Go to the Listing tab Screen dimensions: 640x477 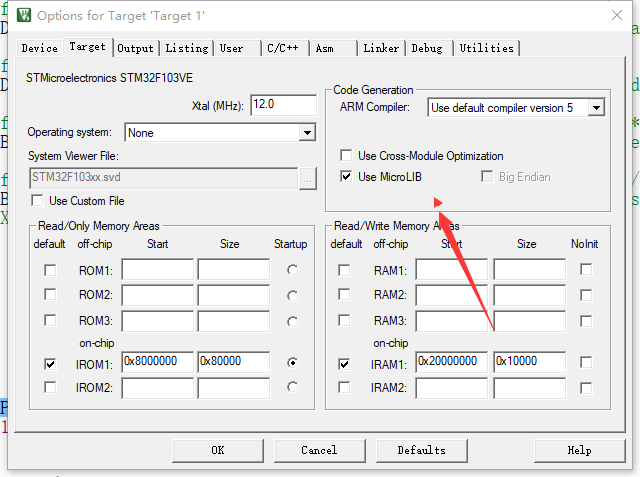(187, 48)
